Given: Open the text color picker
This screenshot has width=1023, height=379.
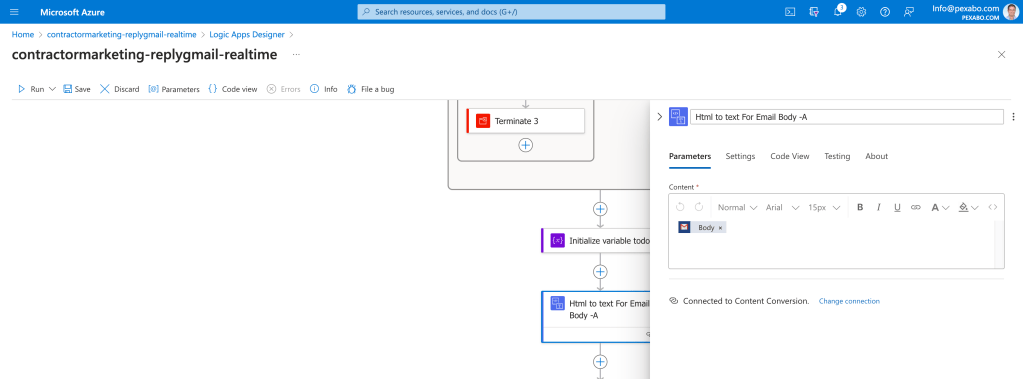Looking at the screenshot, I should point(939,207).
